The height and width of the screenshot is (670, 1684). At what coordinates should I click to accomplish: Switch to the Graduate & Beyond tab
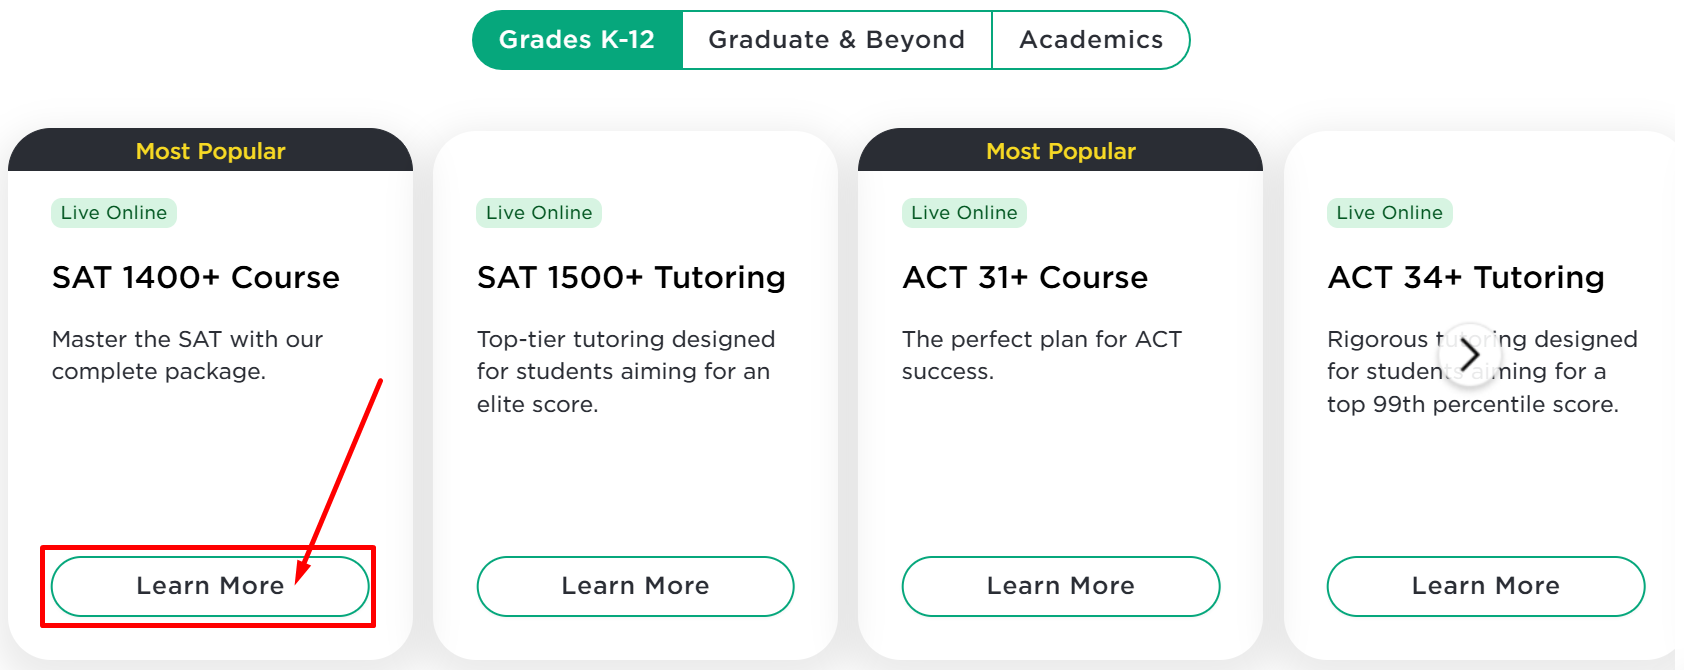836,40
